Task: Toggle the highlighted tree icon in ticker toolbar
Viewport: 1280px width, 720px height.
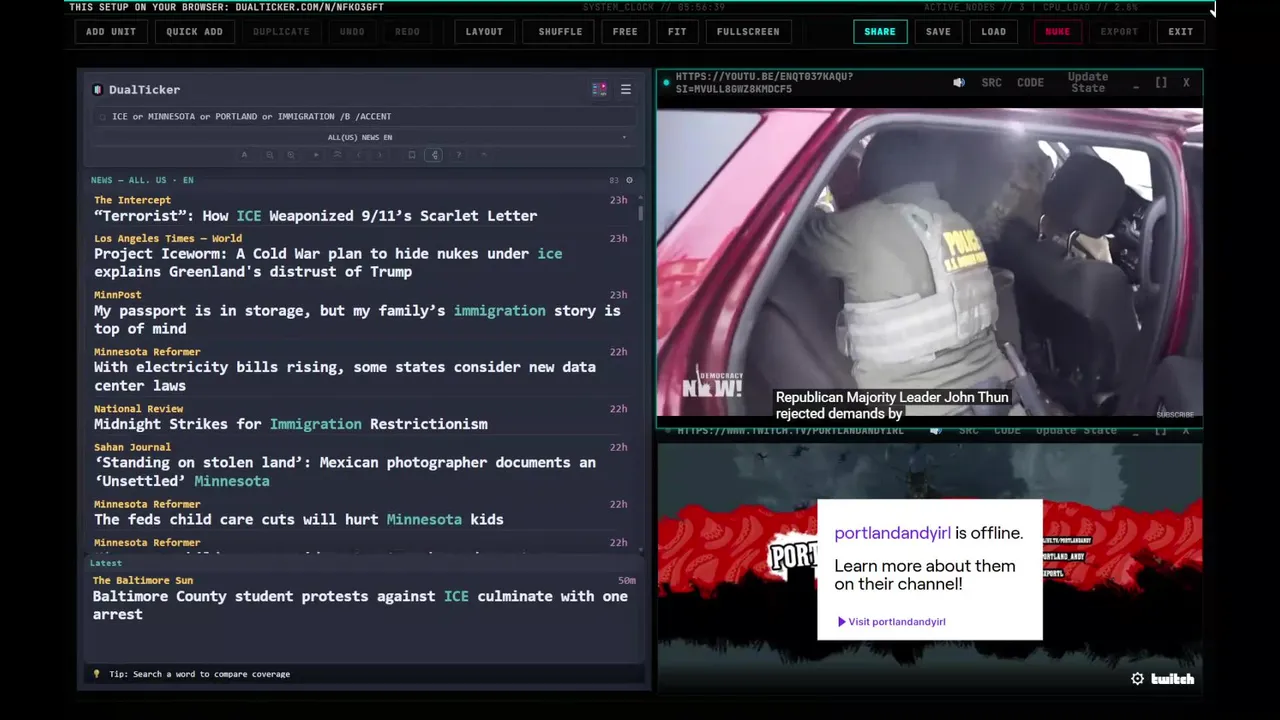Action: [434, 155]
